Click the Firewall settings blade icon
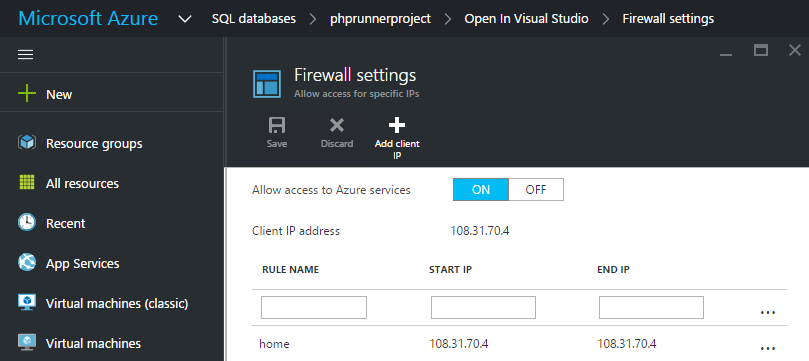The height and width of the screenshot is (361, 809). click(267, 84)
